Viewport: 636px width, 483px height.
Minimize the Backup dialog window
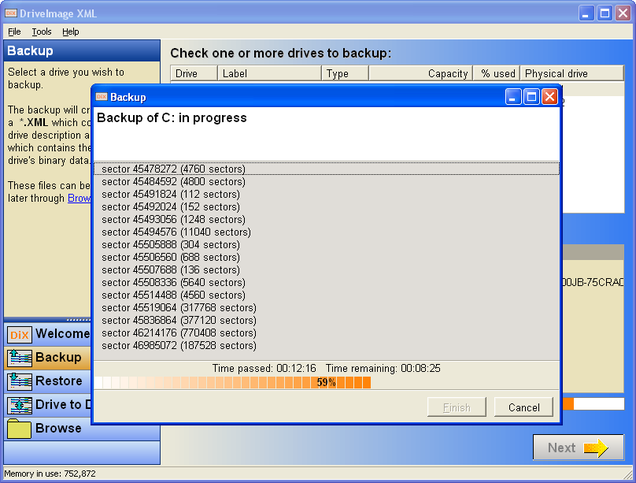point(513,97)
